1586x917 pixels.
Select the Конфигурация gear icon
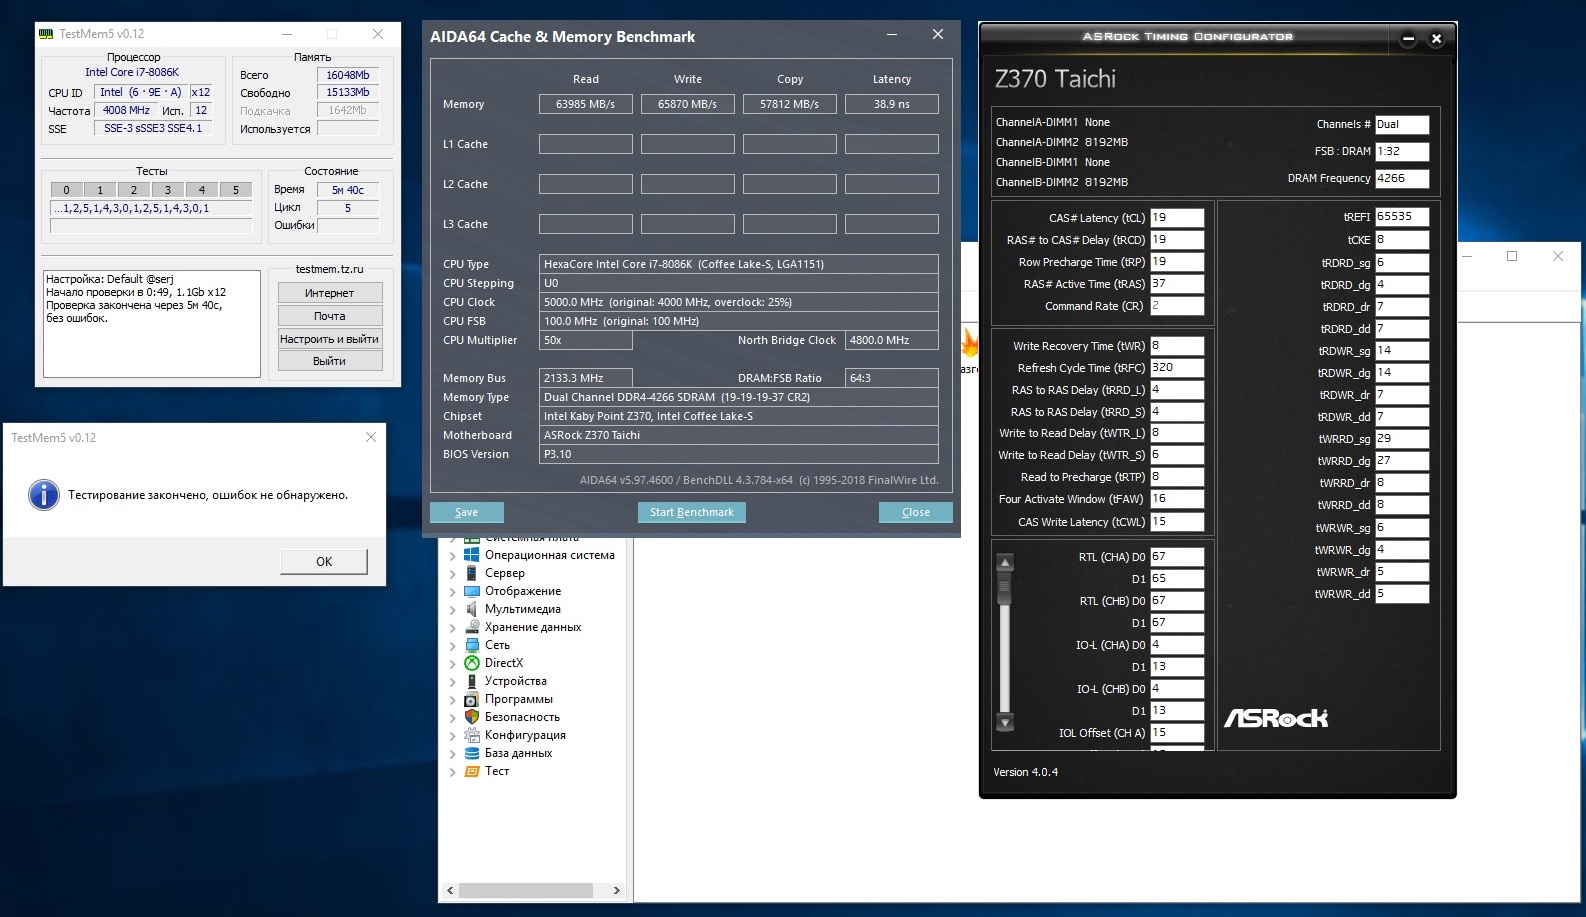[x=472, y=735]
